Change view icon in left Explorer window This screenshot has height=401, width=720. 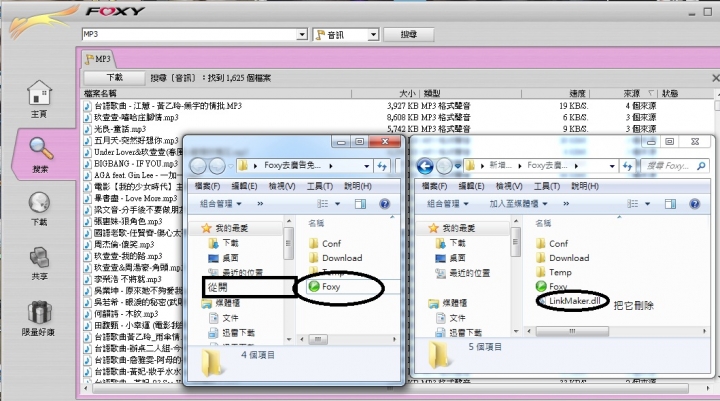point(323,203)
